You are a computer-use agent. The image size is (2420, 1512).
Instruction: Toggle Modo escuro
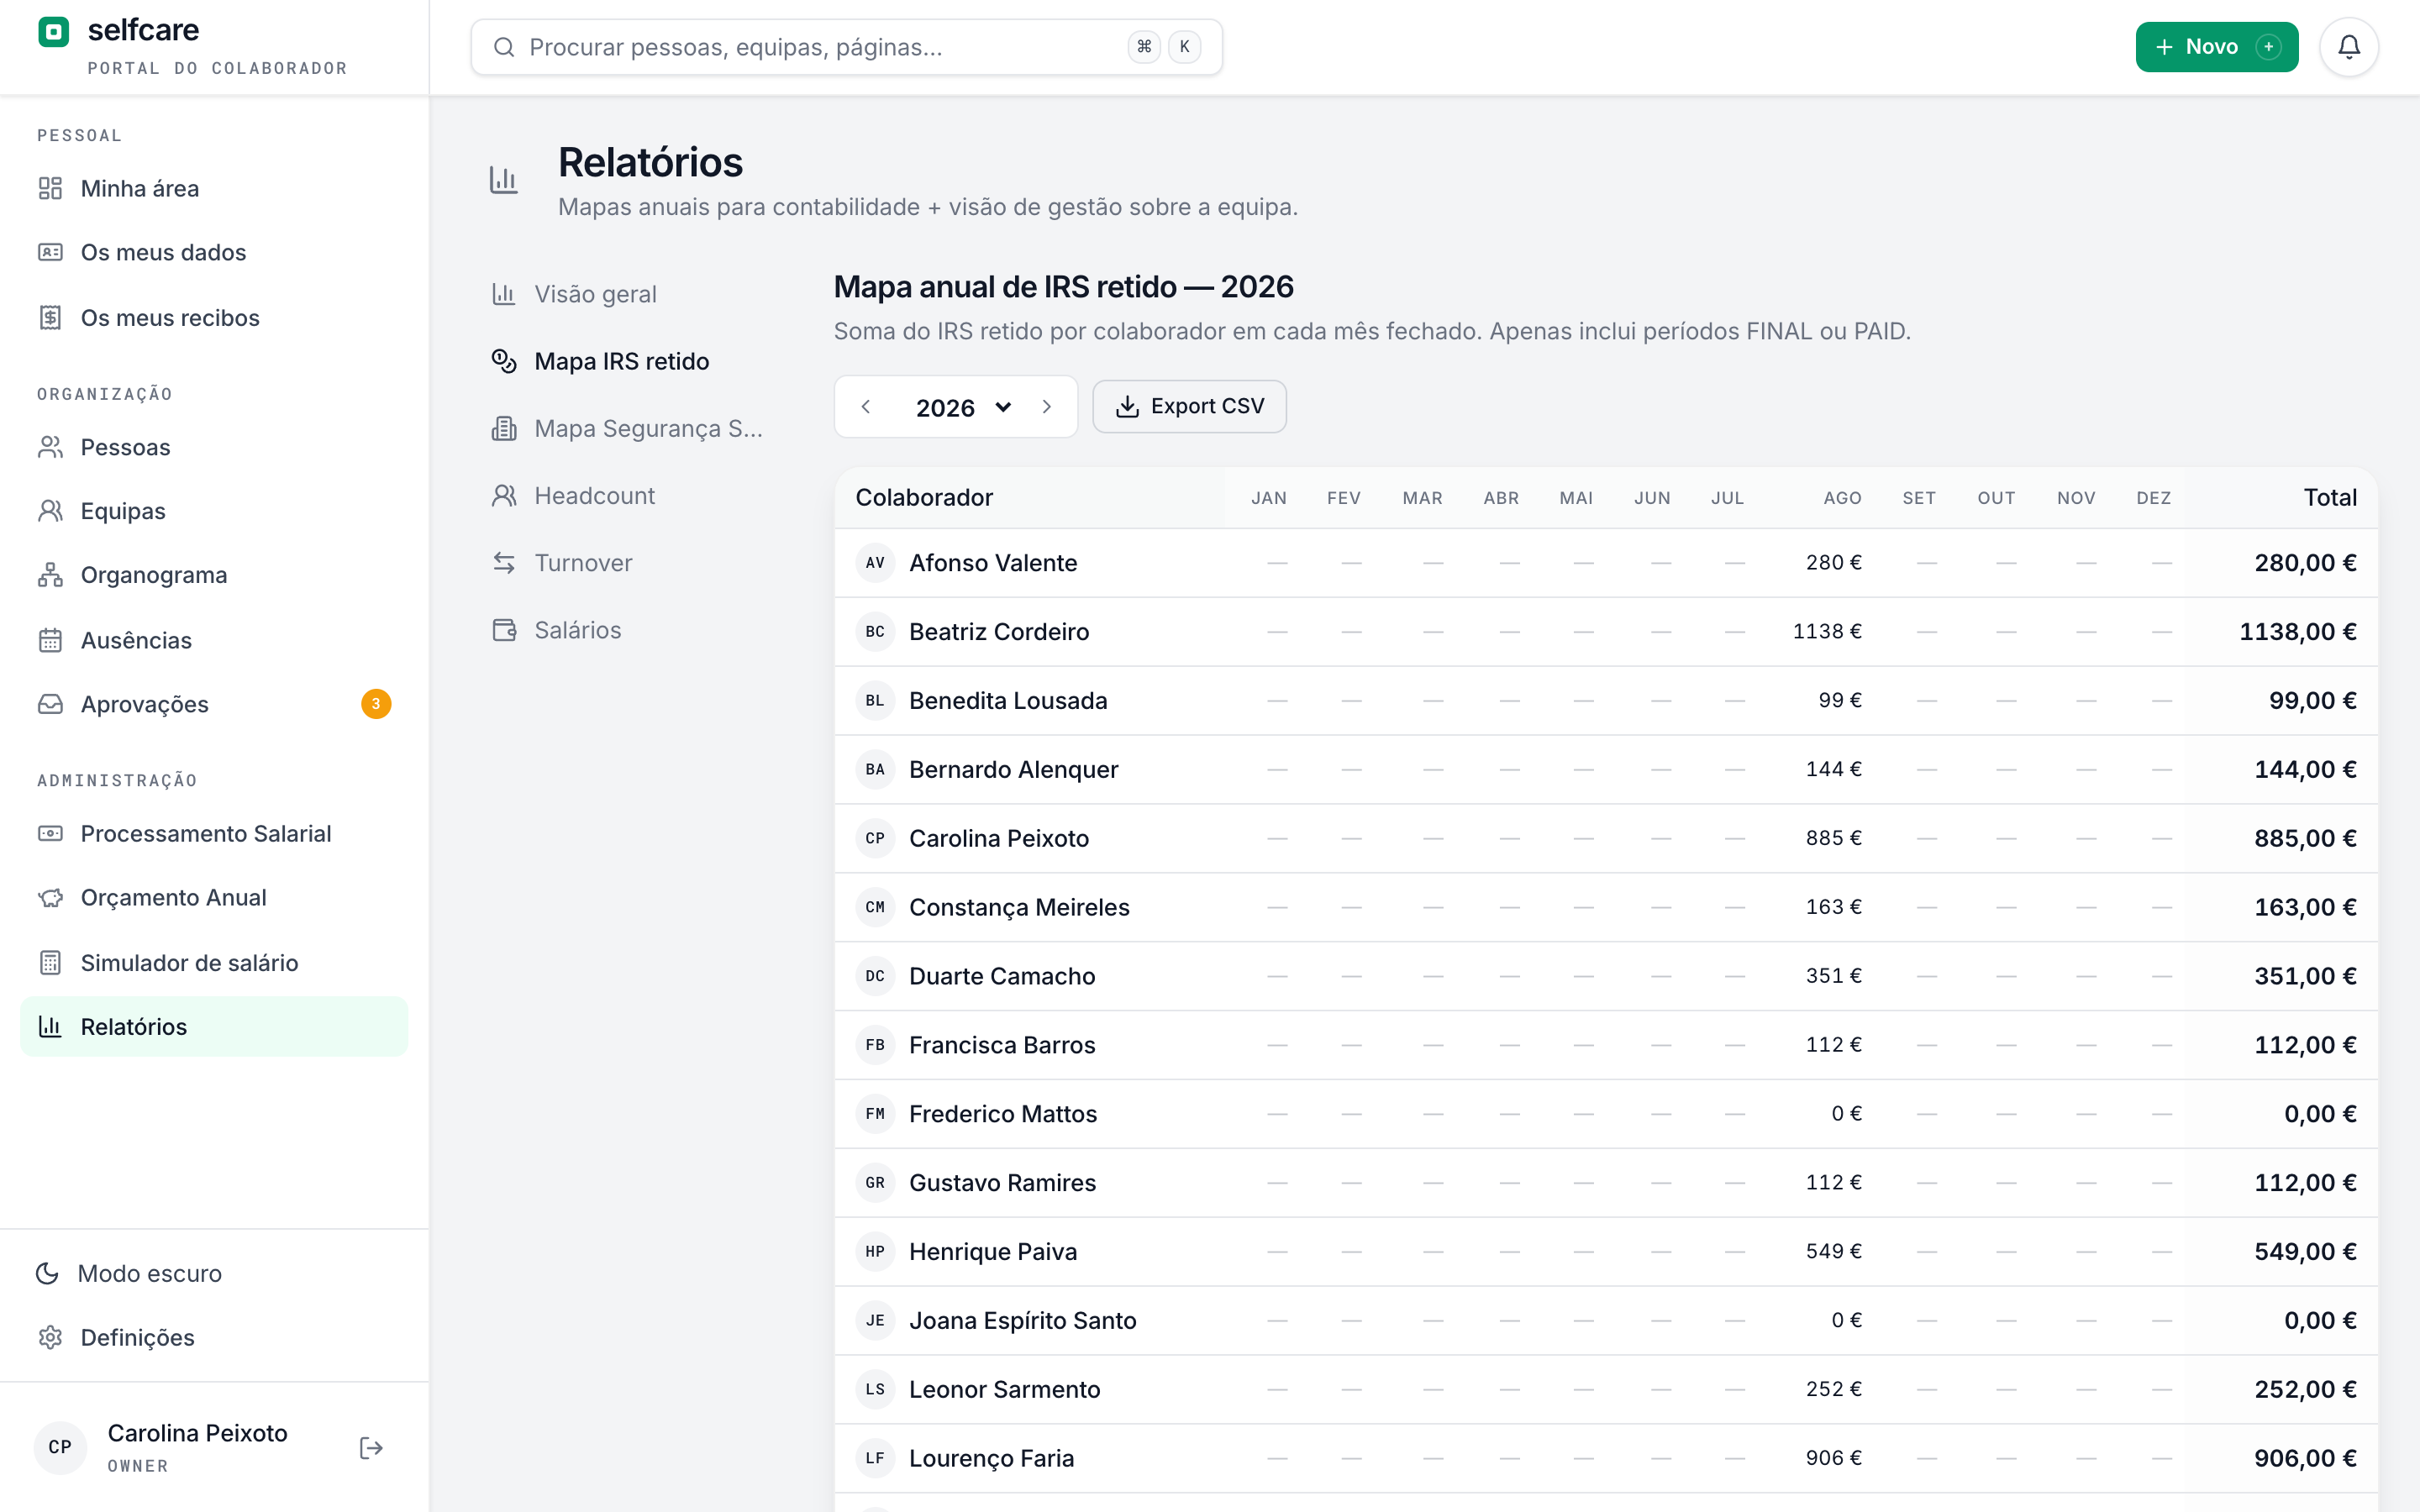click(x=214, y=1273)
